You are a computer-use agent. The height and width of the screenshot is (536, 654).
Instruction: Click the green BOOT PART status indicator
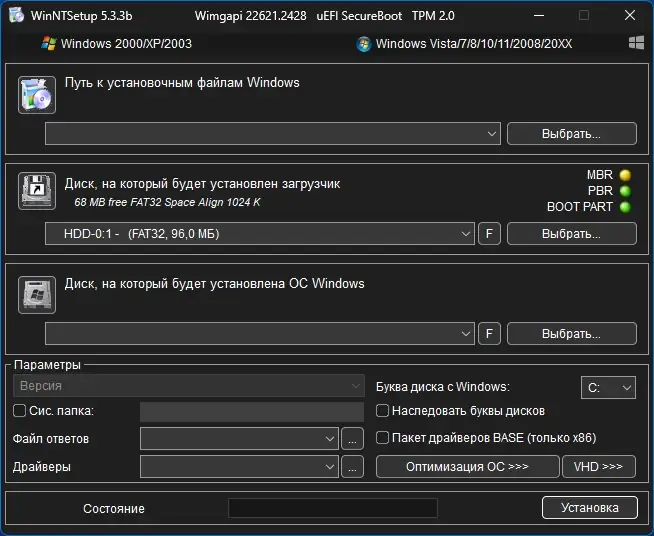(625, 207)
